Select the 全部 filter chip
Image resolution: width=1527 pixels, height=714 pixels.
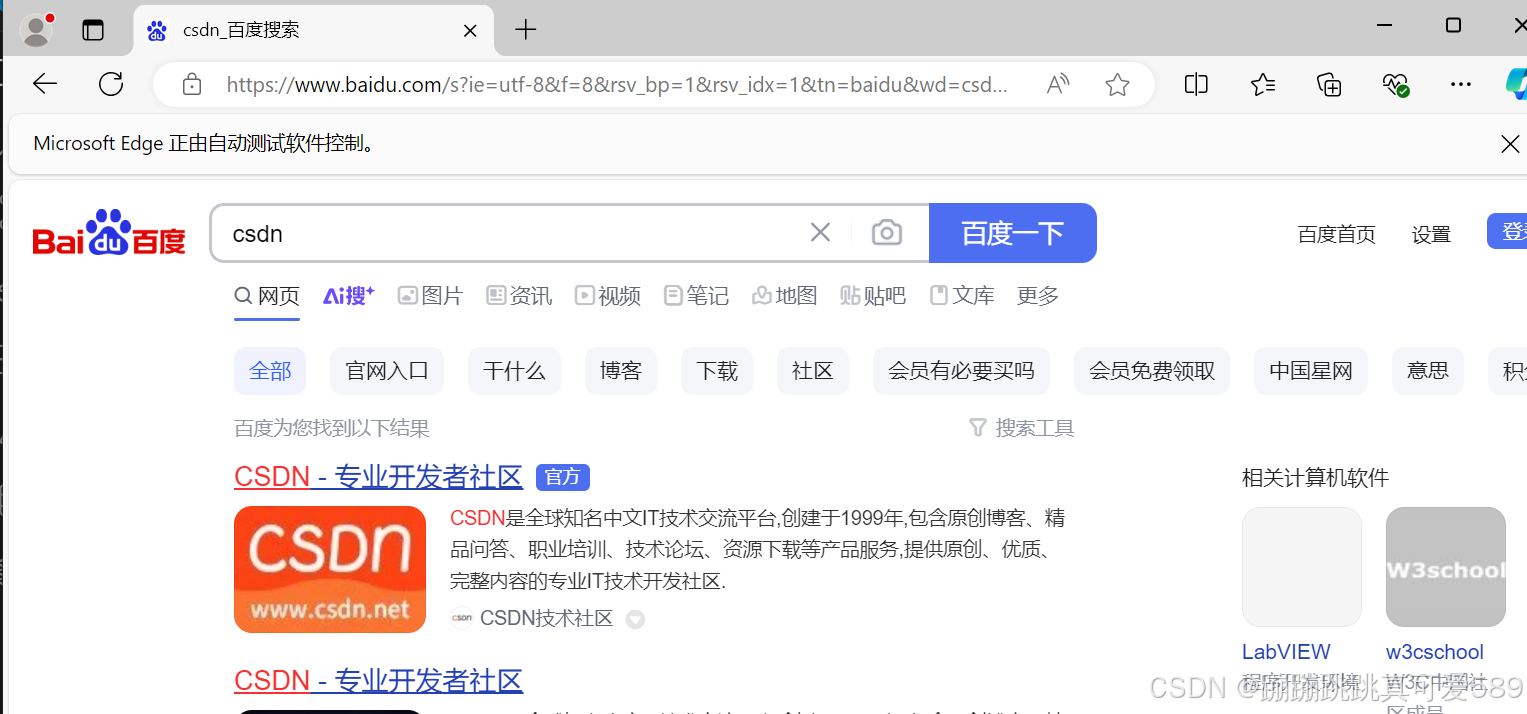coord(270,371)
